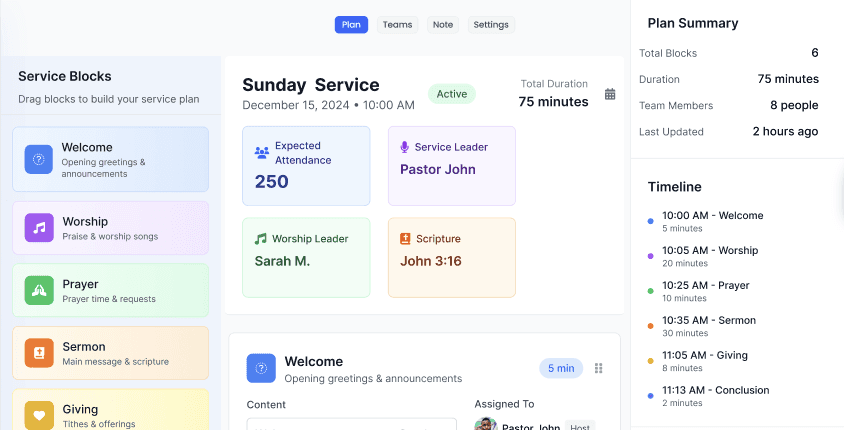Click the Scripture bible icon
844x430 pixels.
405,238
